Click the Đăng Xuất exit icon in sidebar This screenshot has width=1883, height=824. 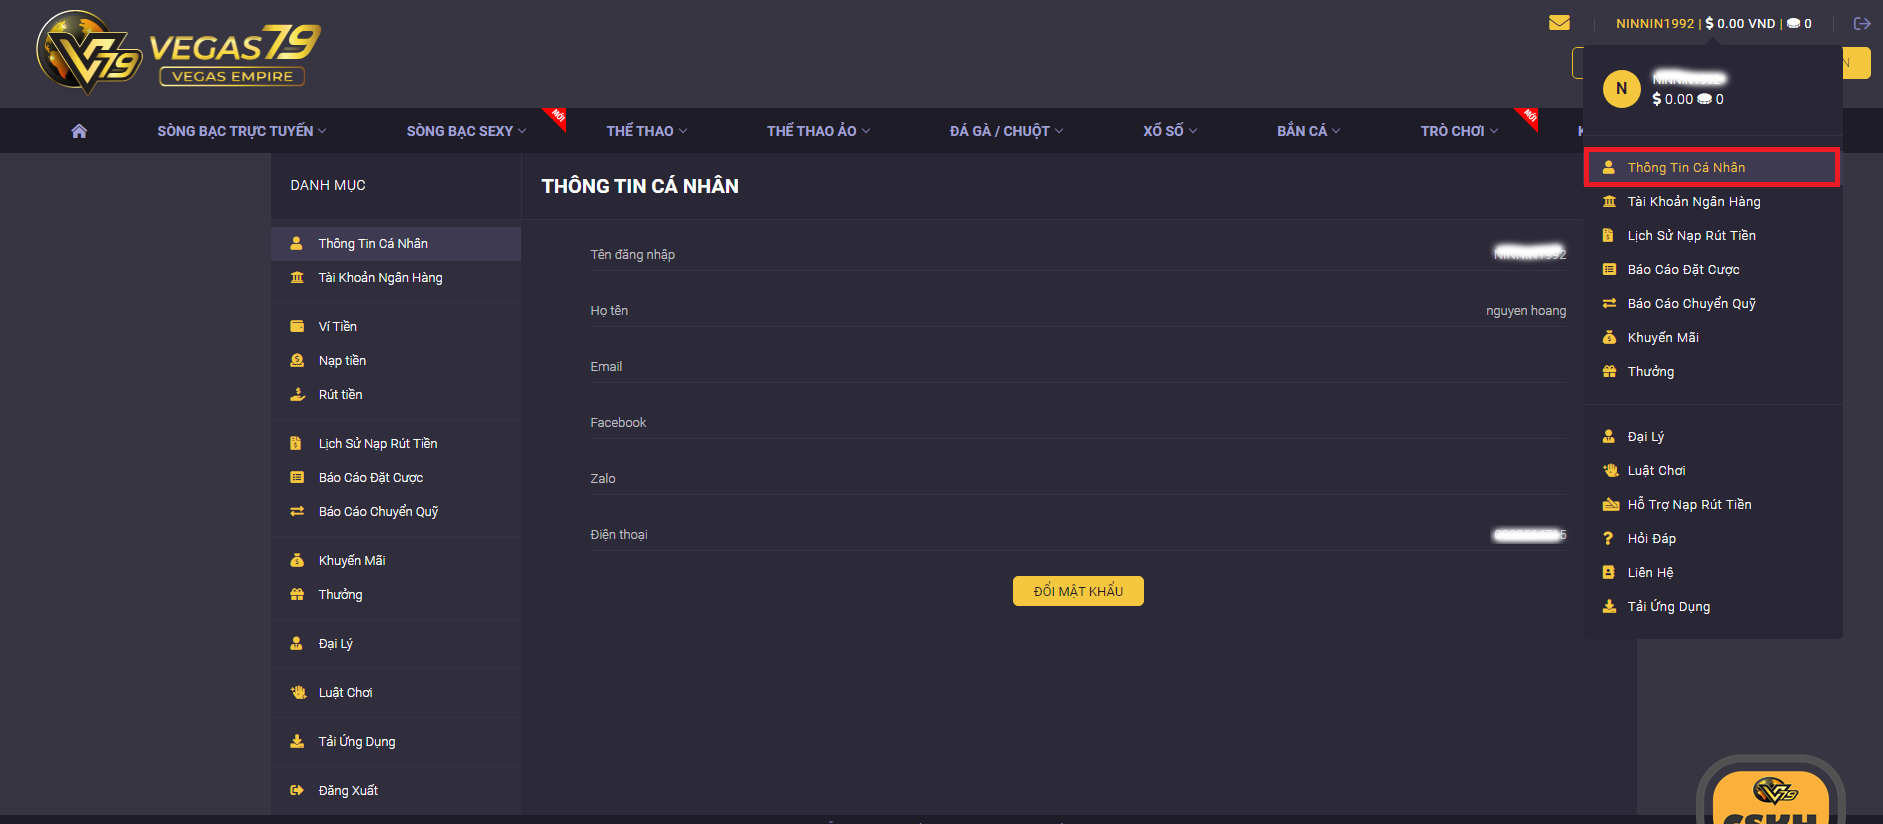297,790
